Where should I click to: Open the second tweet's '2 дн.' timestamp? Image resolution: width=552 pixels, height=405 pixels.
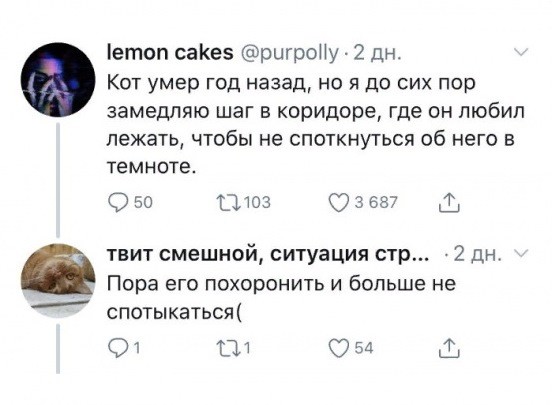pyautogui.click(x=477, y=254)
